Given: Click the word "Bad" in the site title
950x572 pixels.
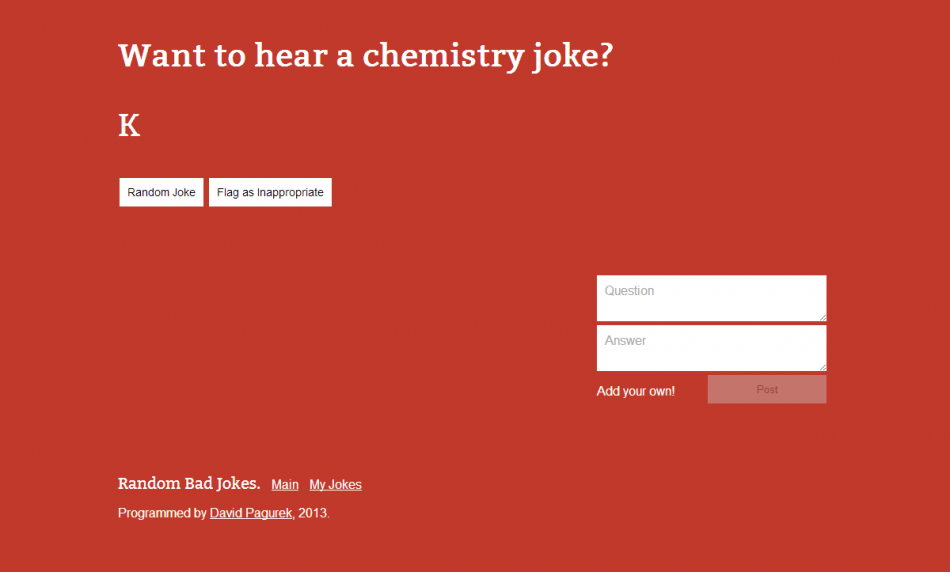Looking at the screenshot, I should coord(199,484).
